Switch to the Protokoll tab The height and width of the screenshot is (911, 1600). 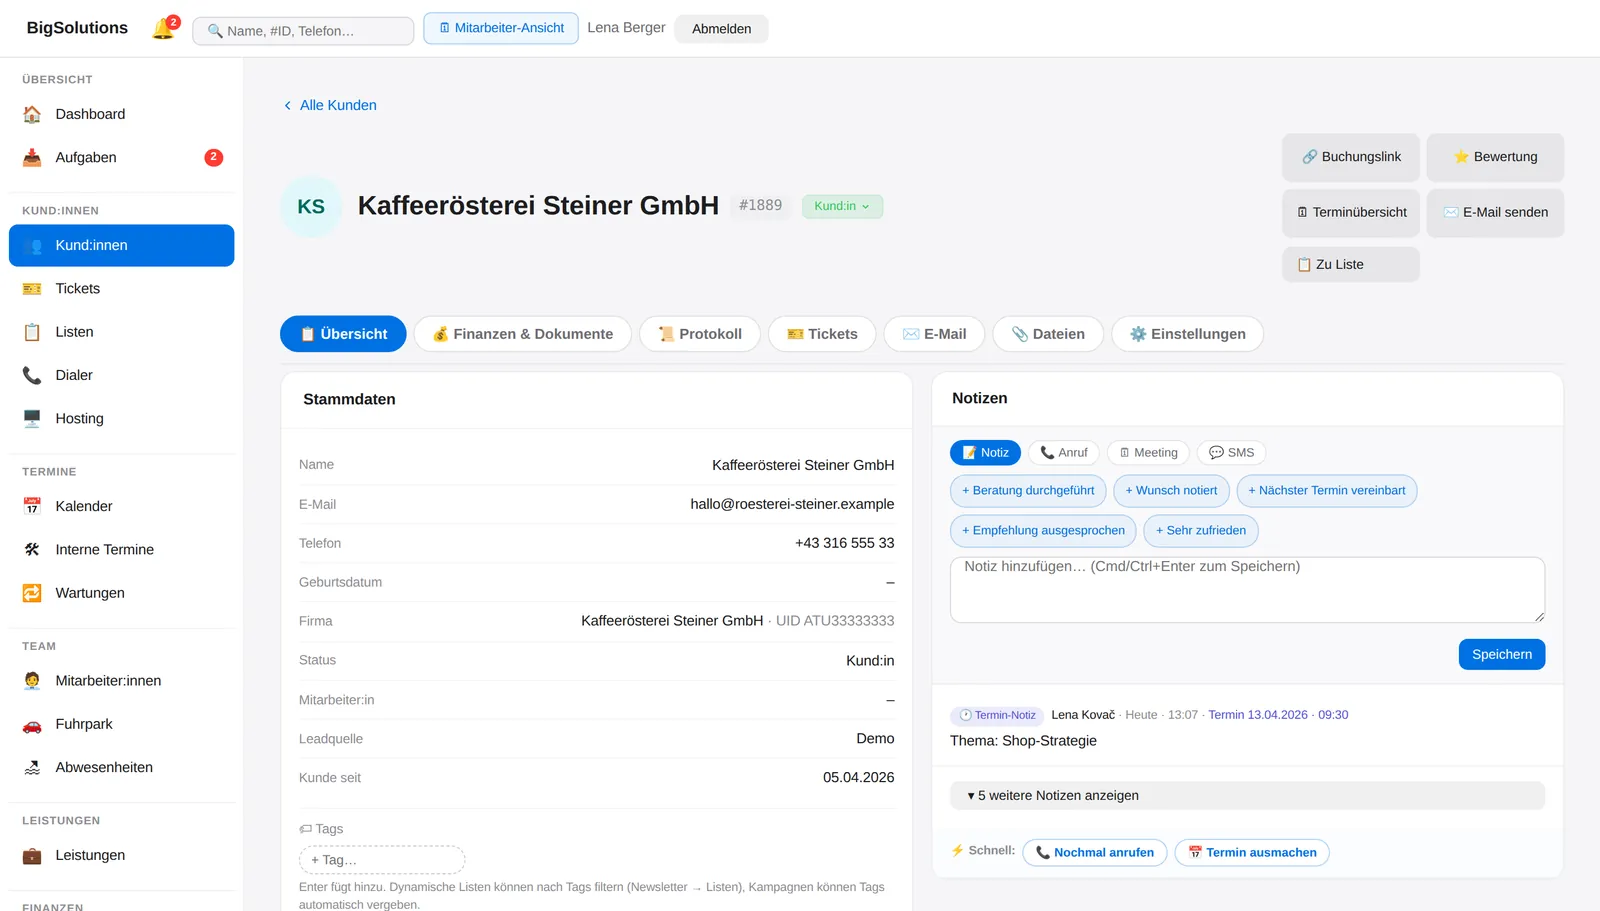tap(700, 334)
